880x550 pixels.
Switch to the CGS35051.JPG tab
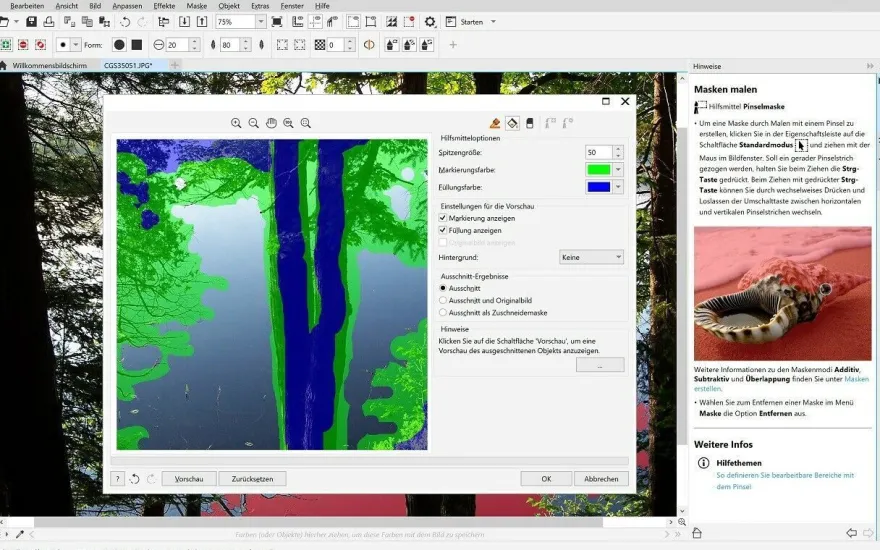point(128,65)
